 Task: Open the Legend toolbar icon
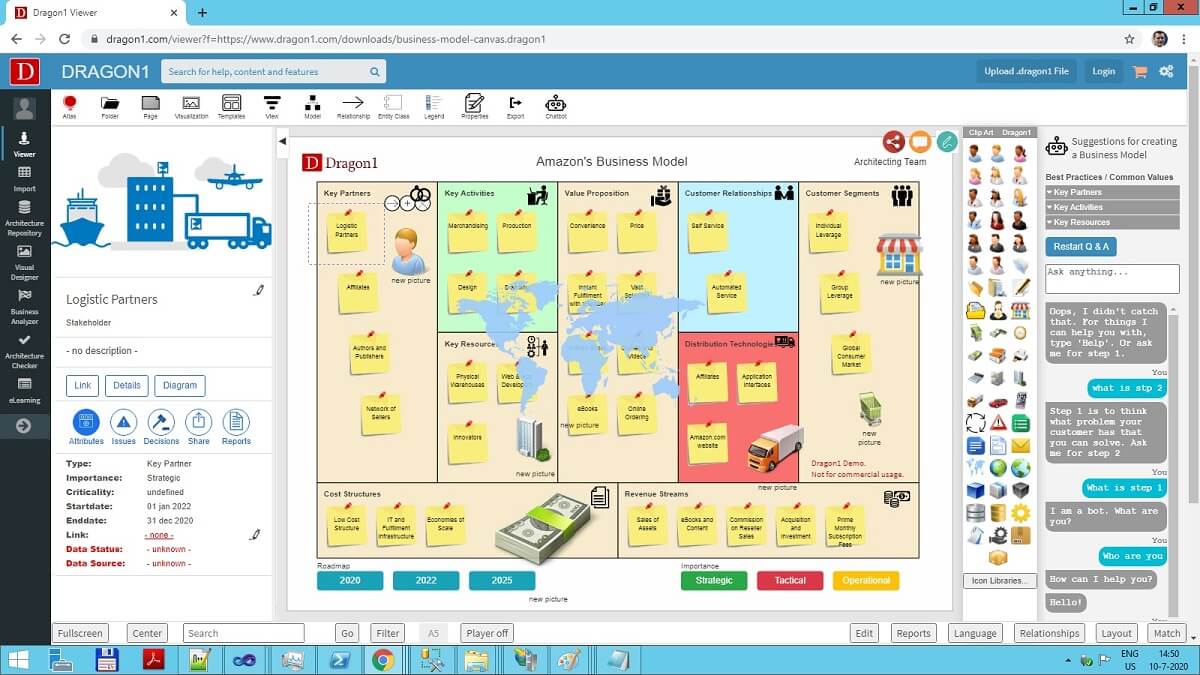tap(434, 106)
